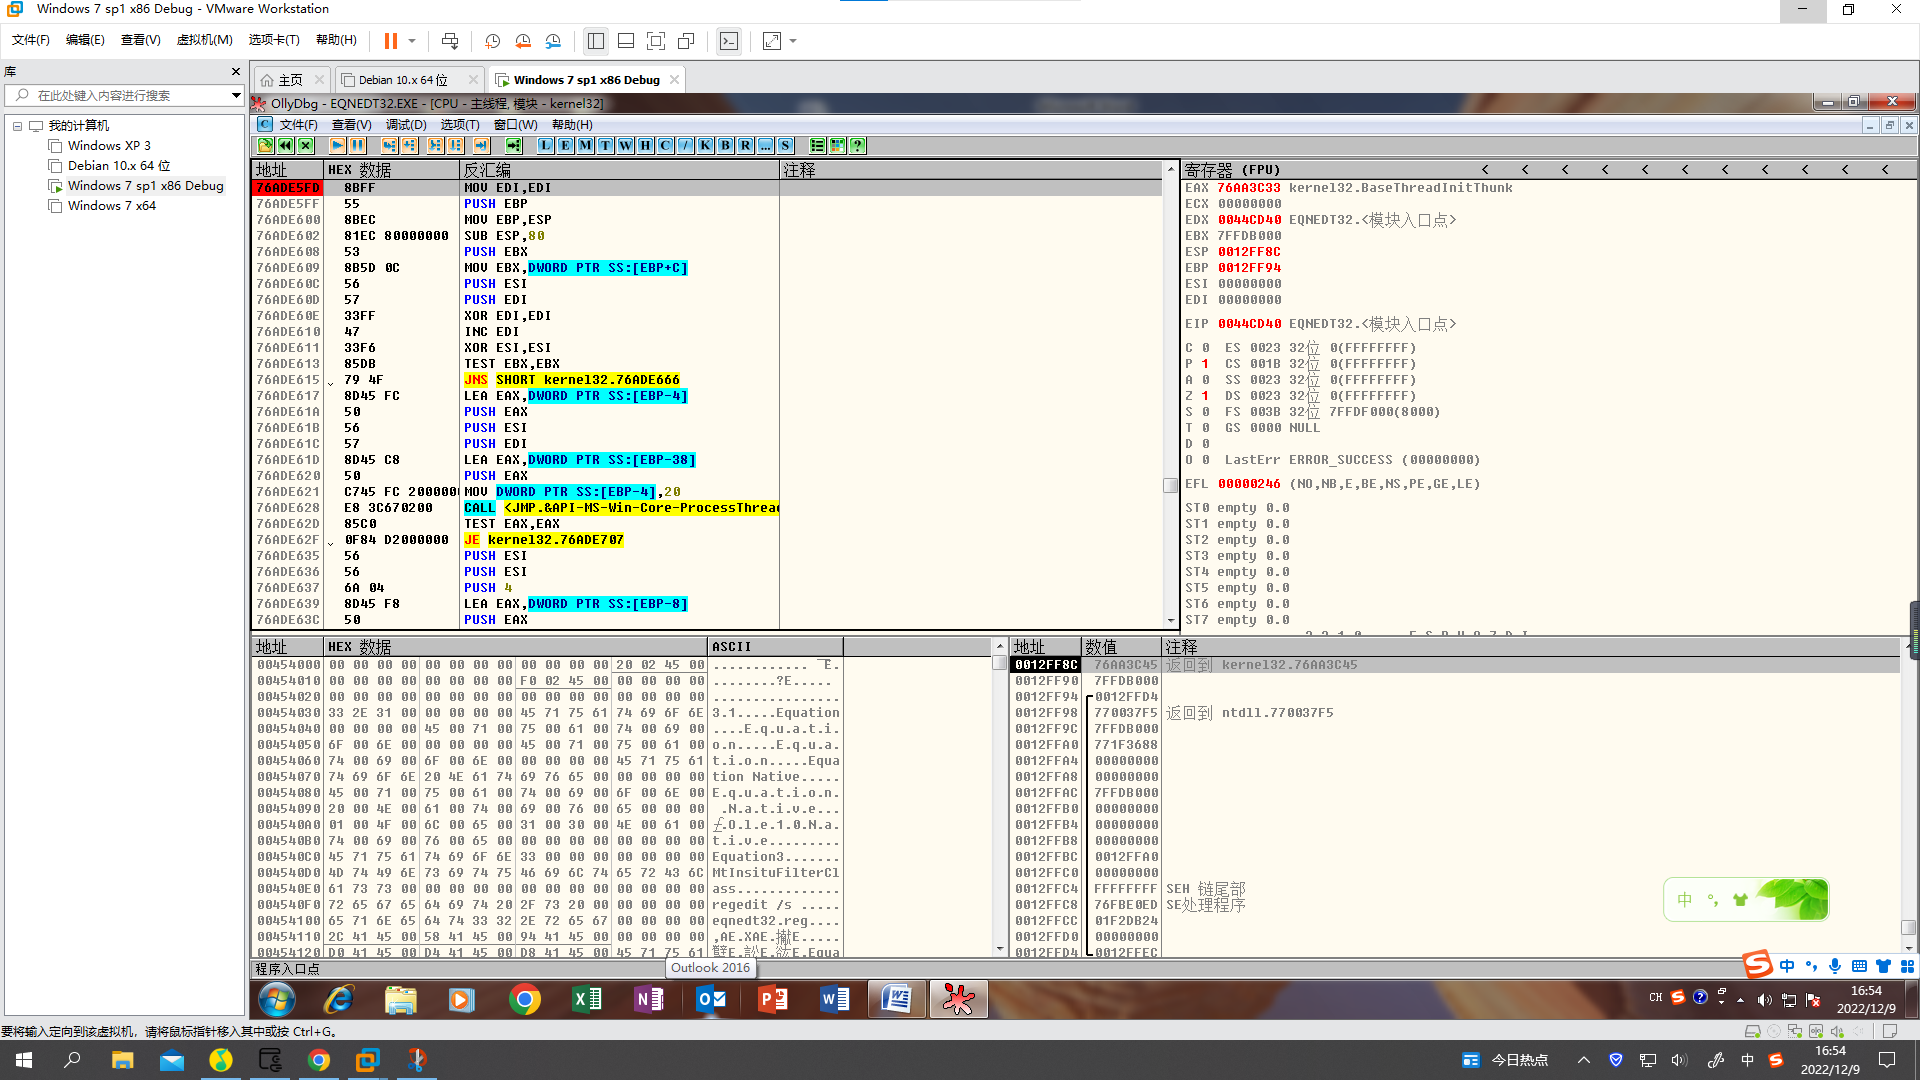Click OllyDbg Pause execution icon
Viewport: 1920px width, 1080px height.
(357, 146)
